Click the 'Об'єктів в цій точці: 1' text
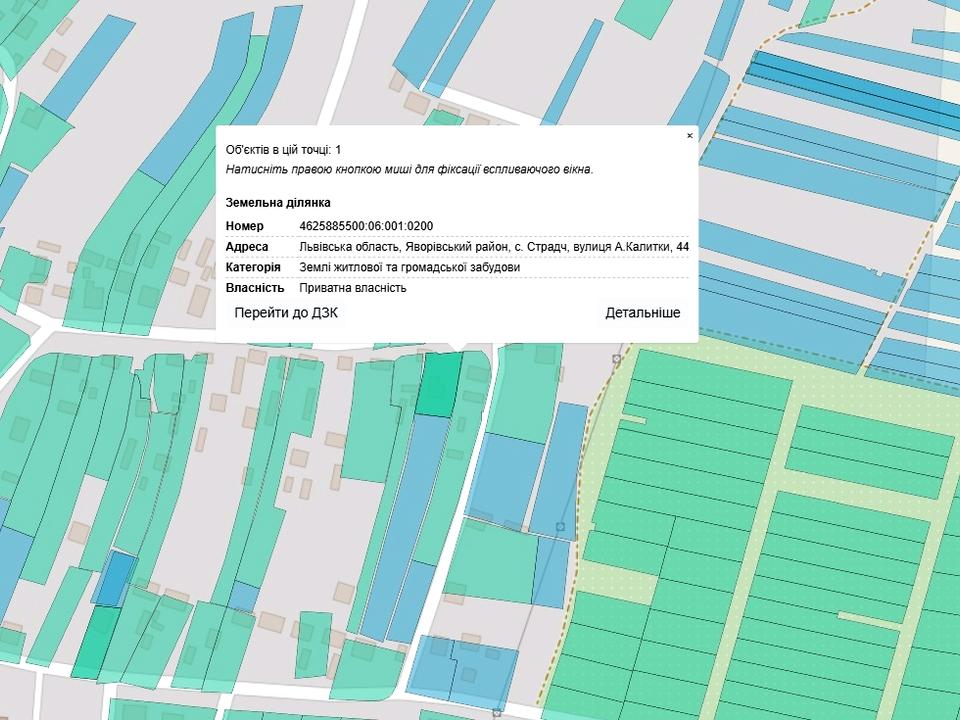Viewport: 960px width, 720px height. point(283,149)
